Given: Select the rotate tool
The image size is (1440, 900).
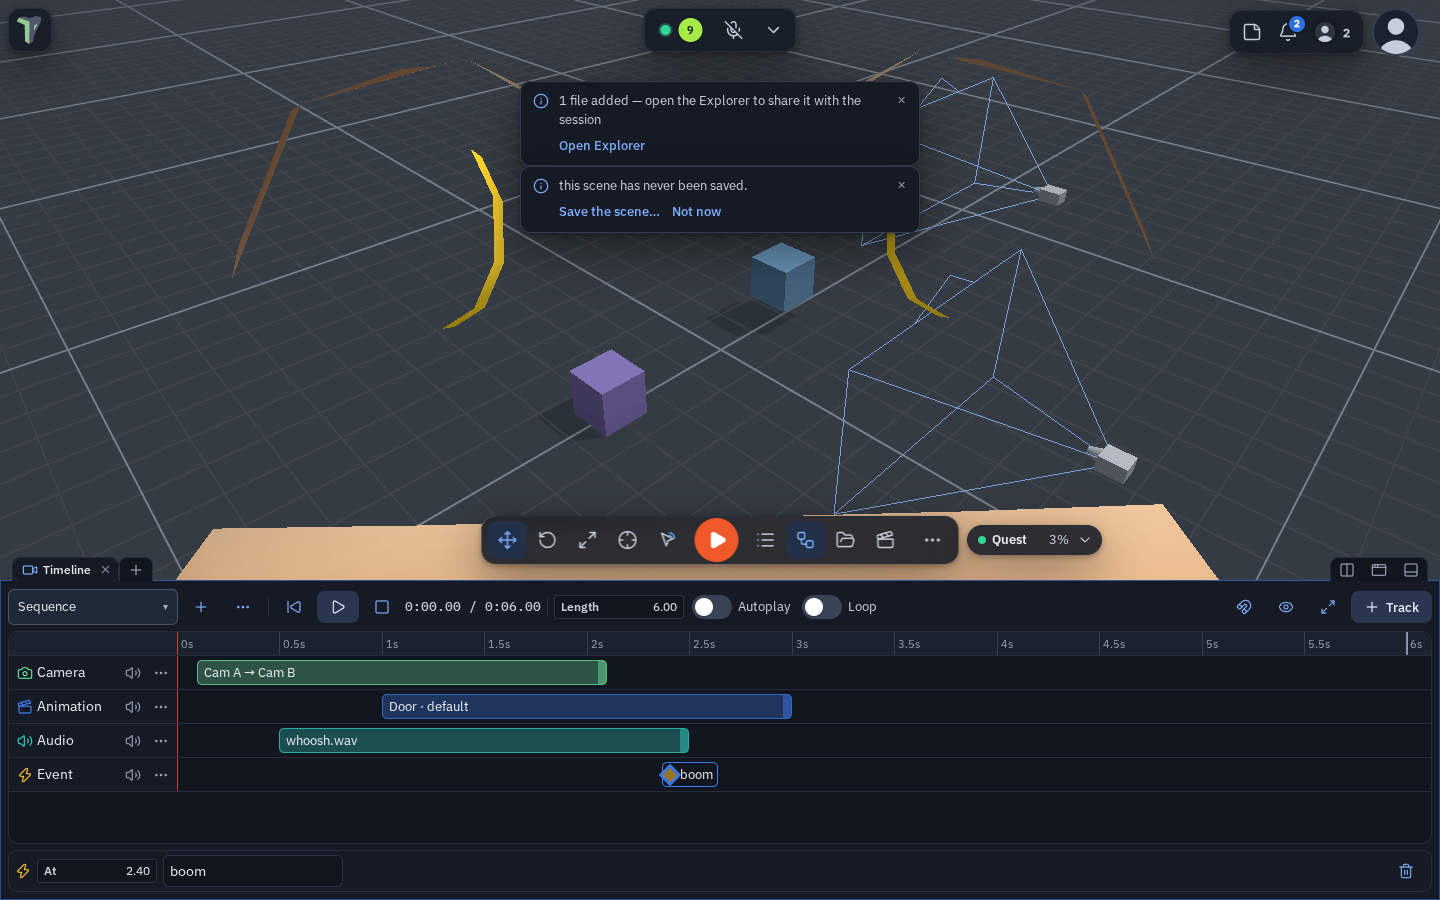Looking at the screenshot, I should point(547,540).
